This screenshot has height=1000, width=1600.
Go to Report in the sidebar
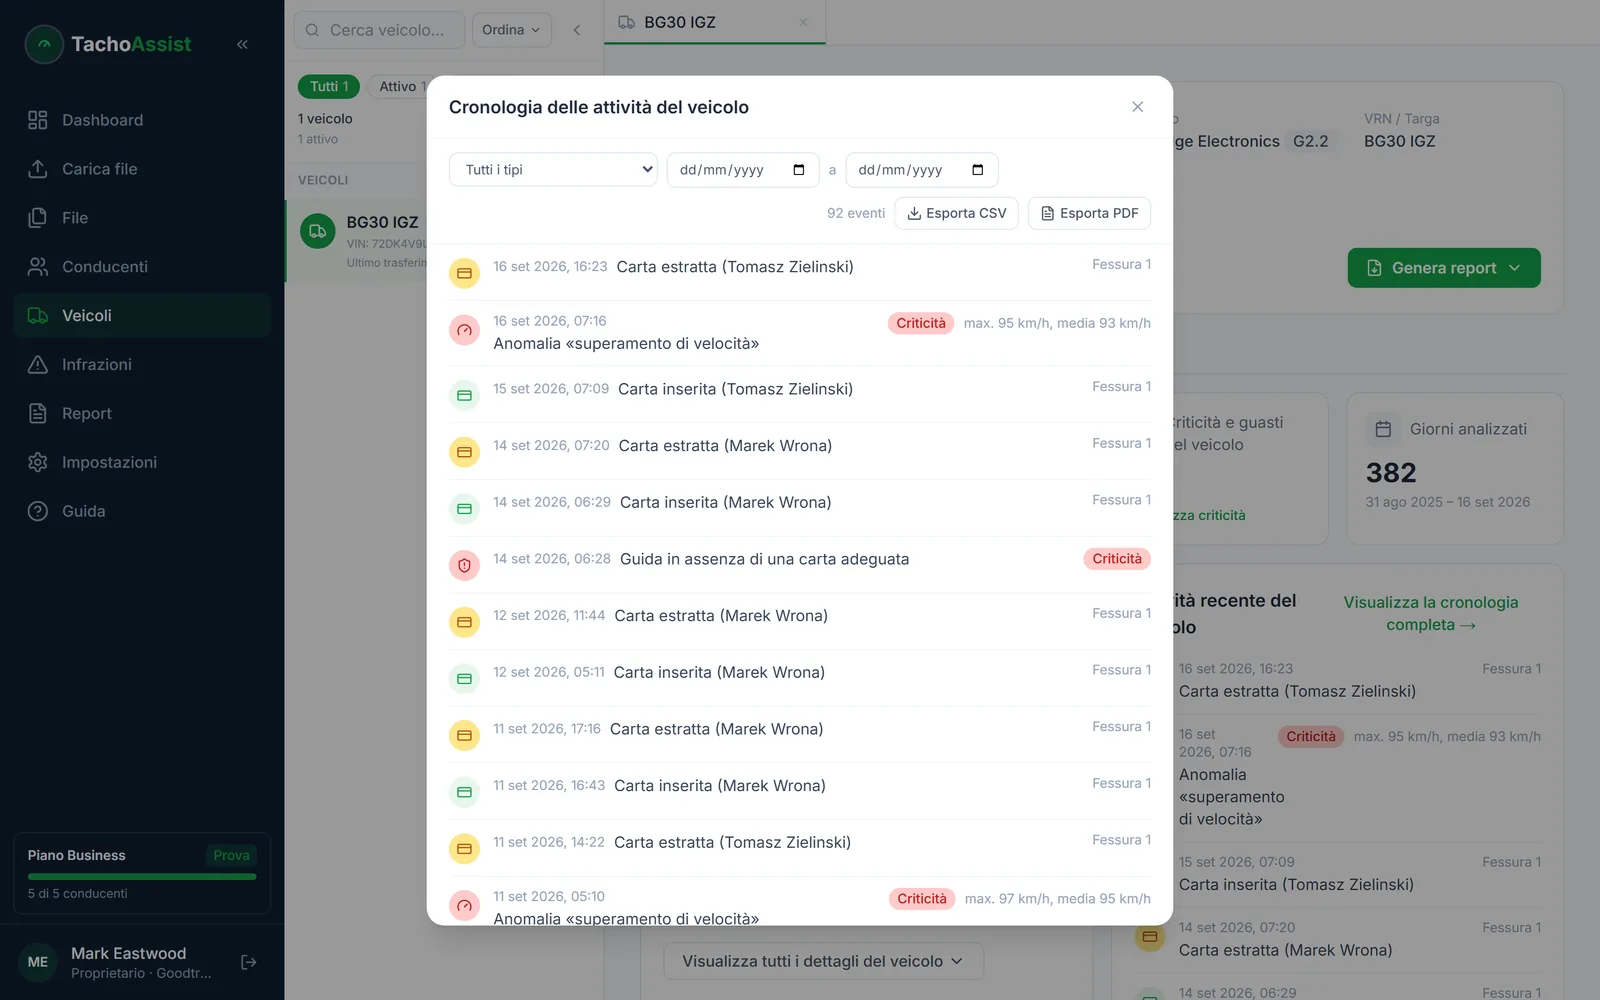142,414
